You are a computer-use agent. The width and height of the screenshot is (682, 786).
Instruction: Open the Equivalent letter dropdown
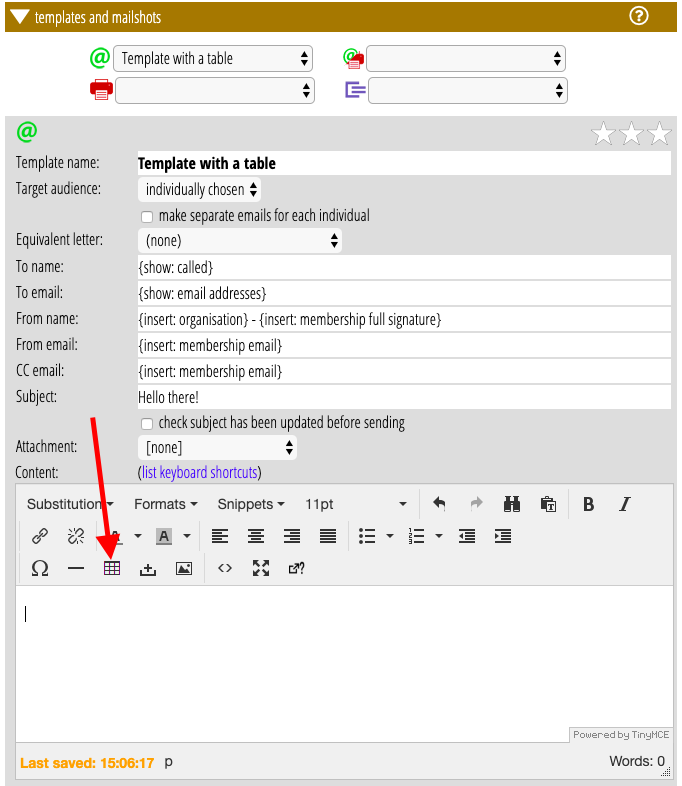(x=240, y=241)
